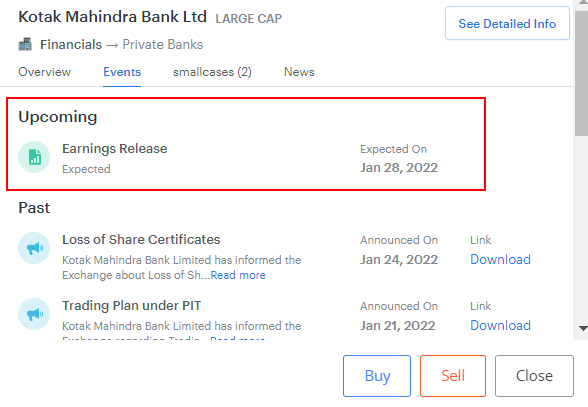Download the Loss of Share Certificates document
The image size is (588, 407).
[500, 260]
